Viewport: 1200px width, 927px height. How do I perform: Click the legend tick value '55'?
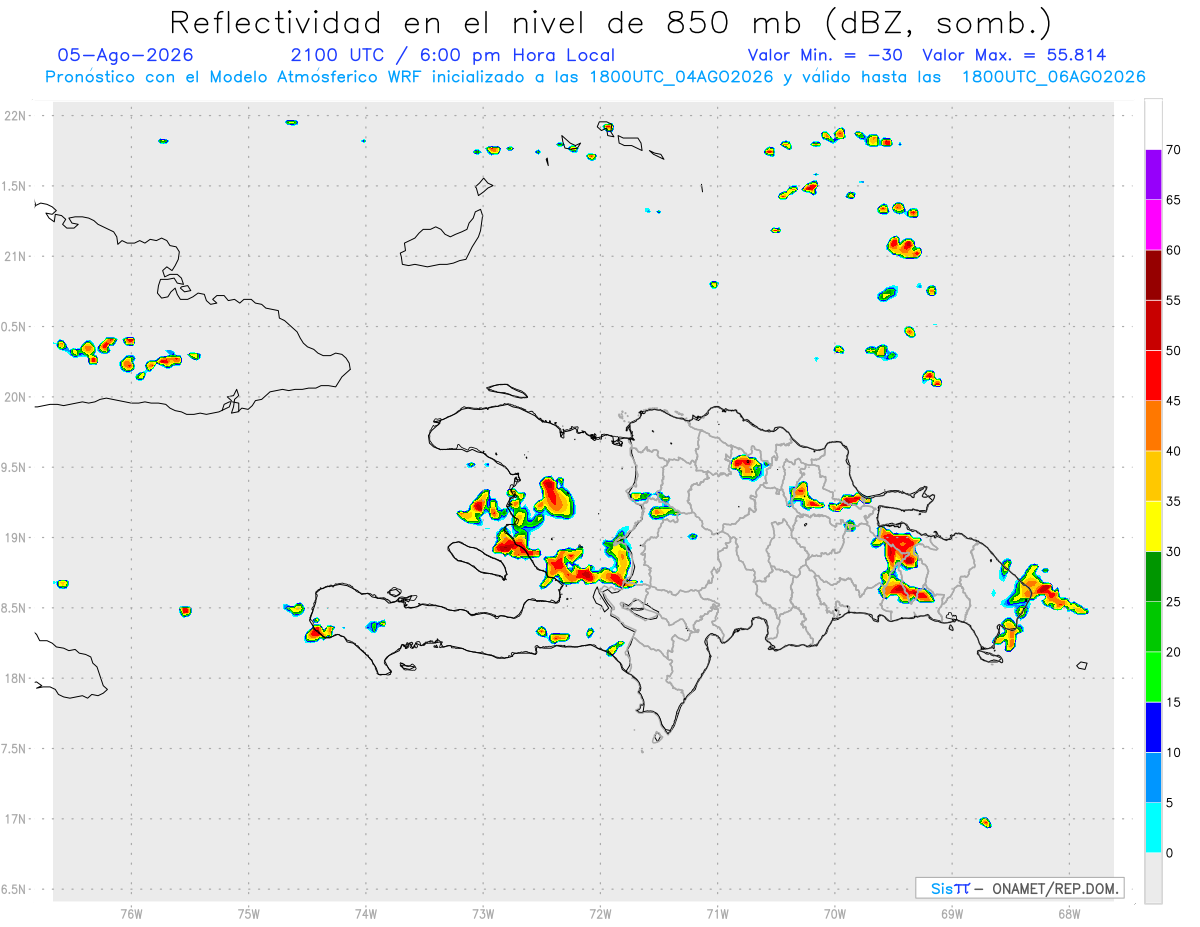[1174, 301]
